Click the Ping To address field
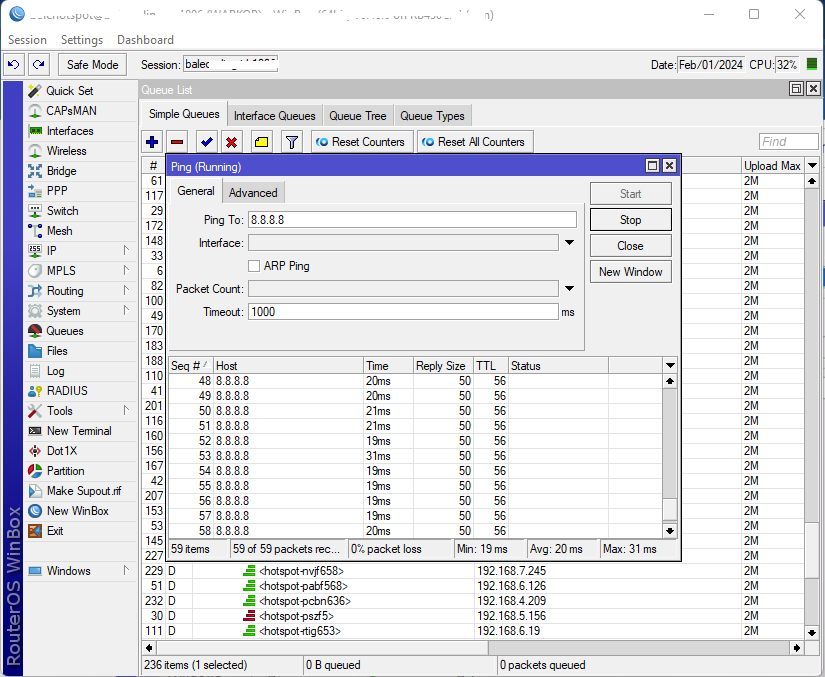Viewport: 825px width, 677px height. (412, 220)
